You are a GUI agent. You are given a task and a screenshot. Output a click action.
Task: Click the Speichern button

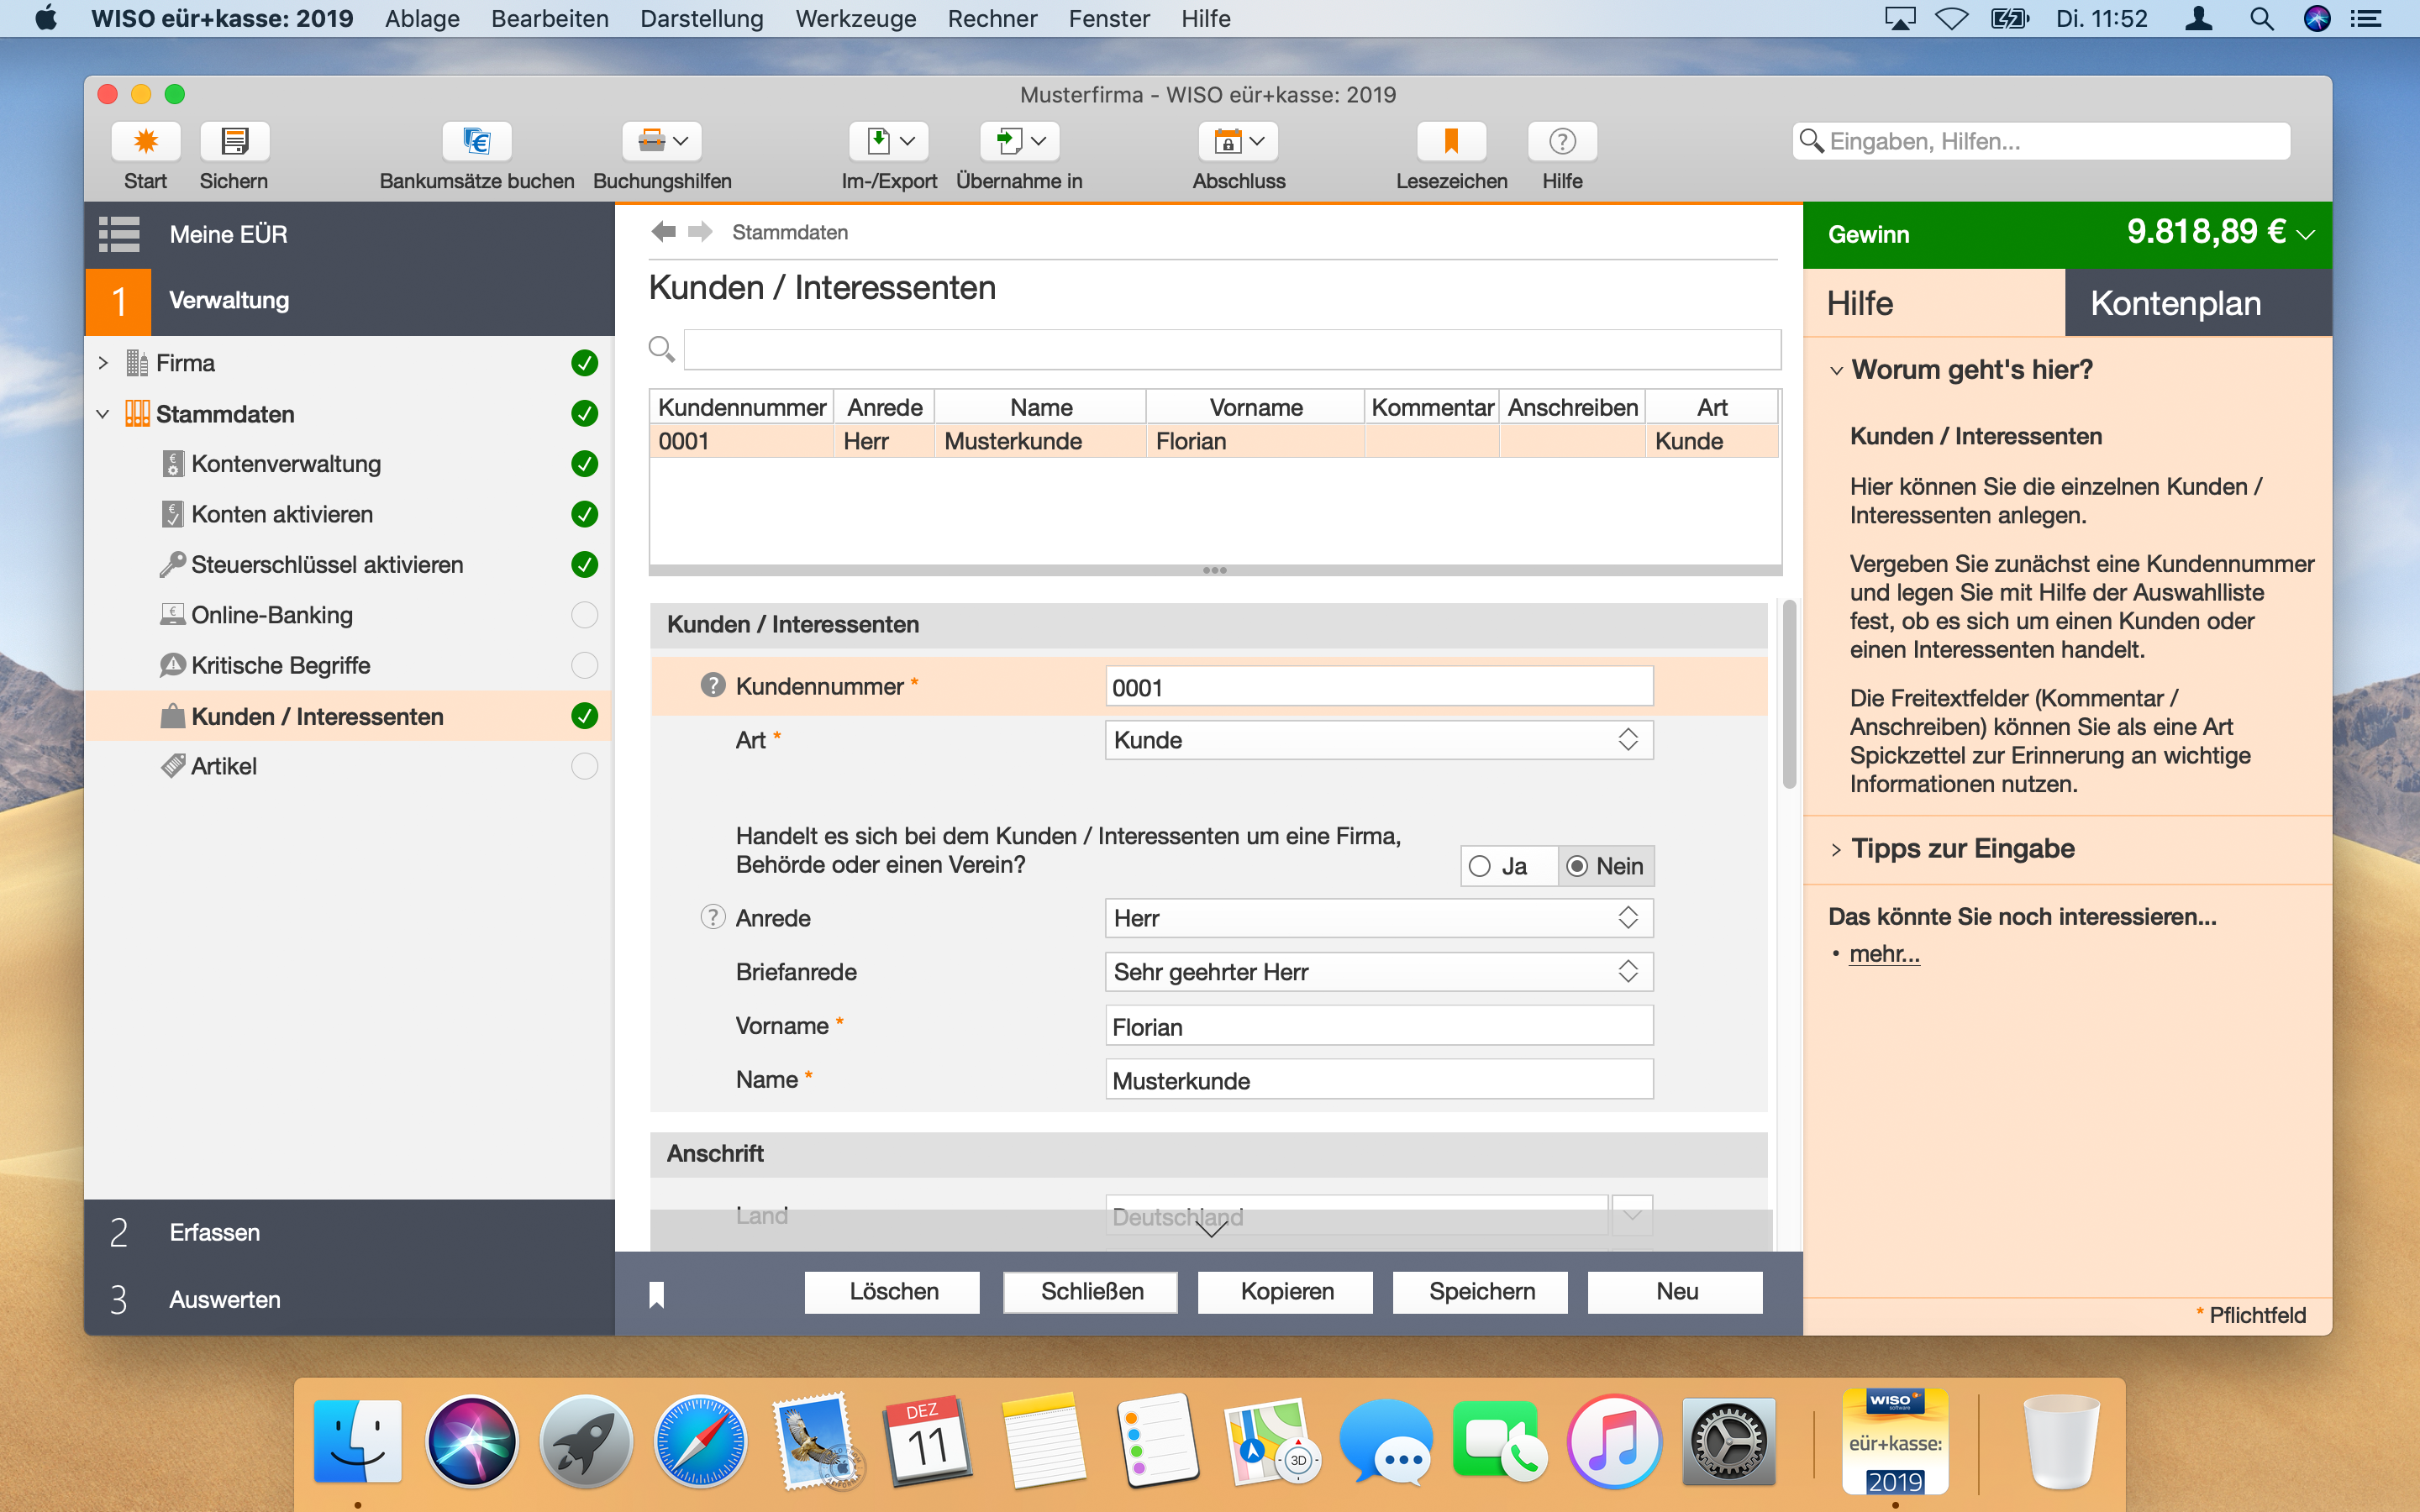click(x=1481, y=1292)
